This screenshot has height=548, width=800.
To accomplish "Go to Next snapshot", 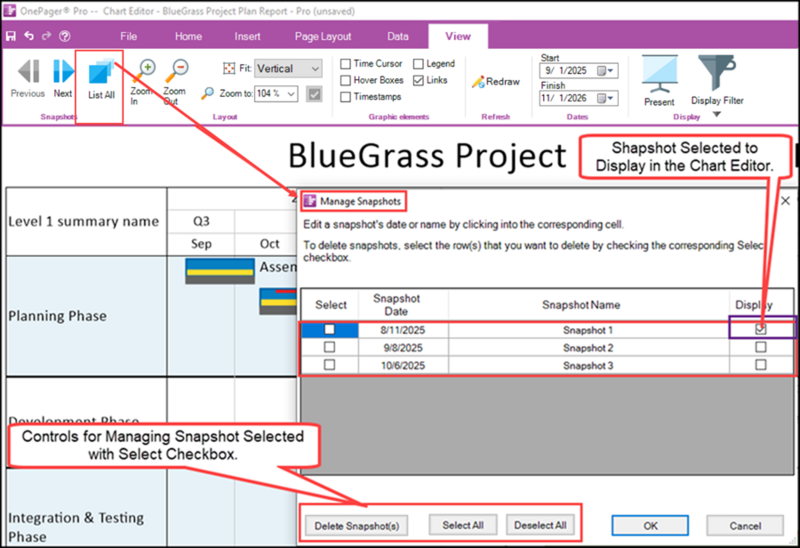I will pyautogui.click(x=63, y=78).
